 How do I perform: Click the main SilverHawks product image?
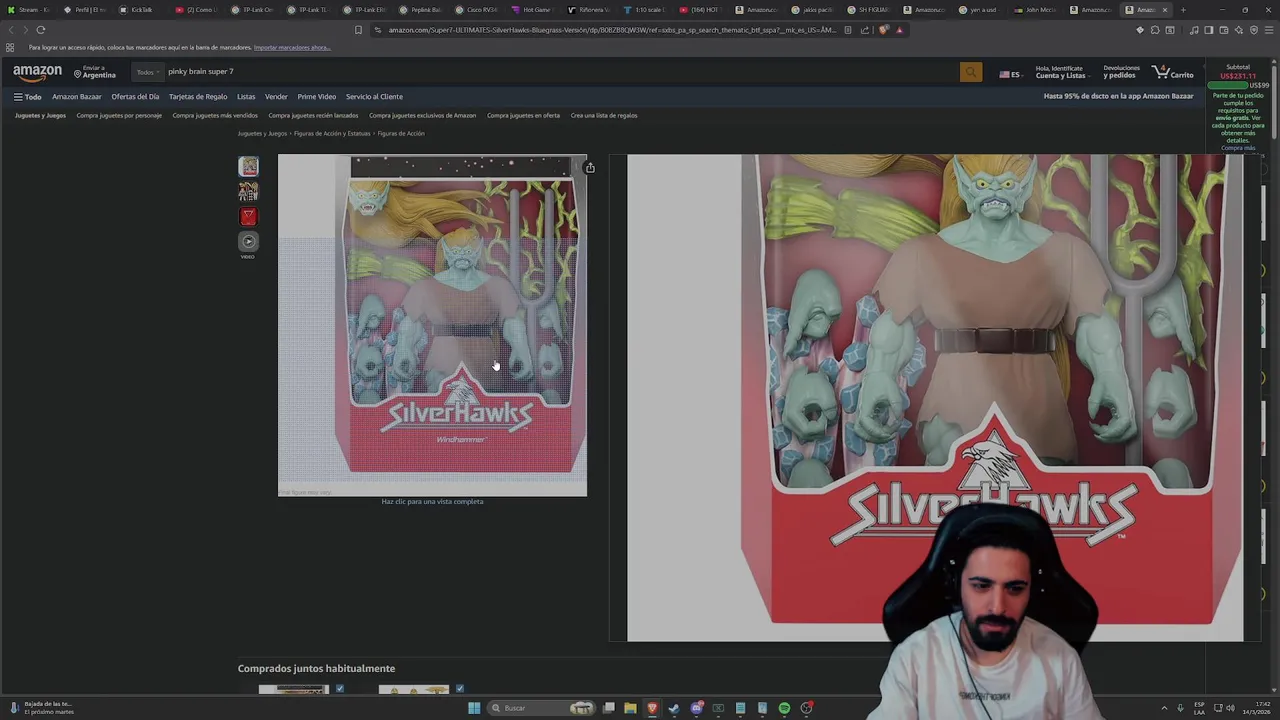coord(432,325)
